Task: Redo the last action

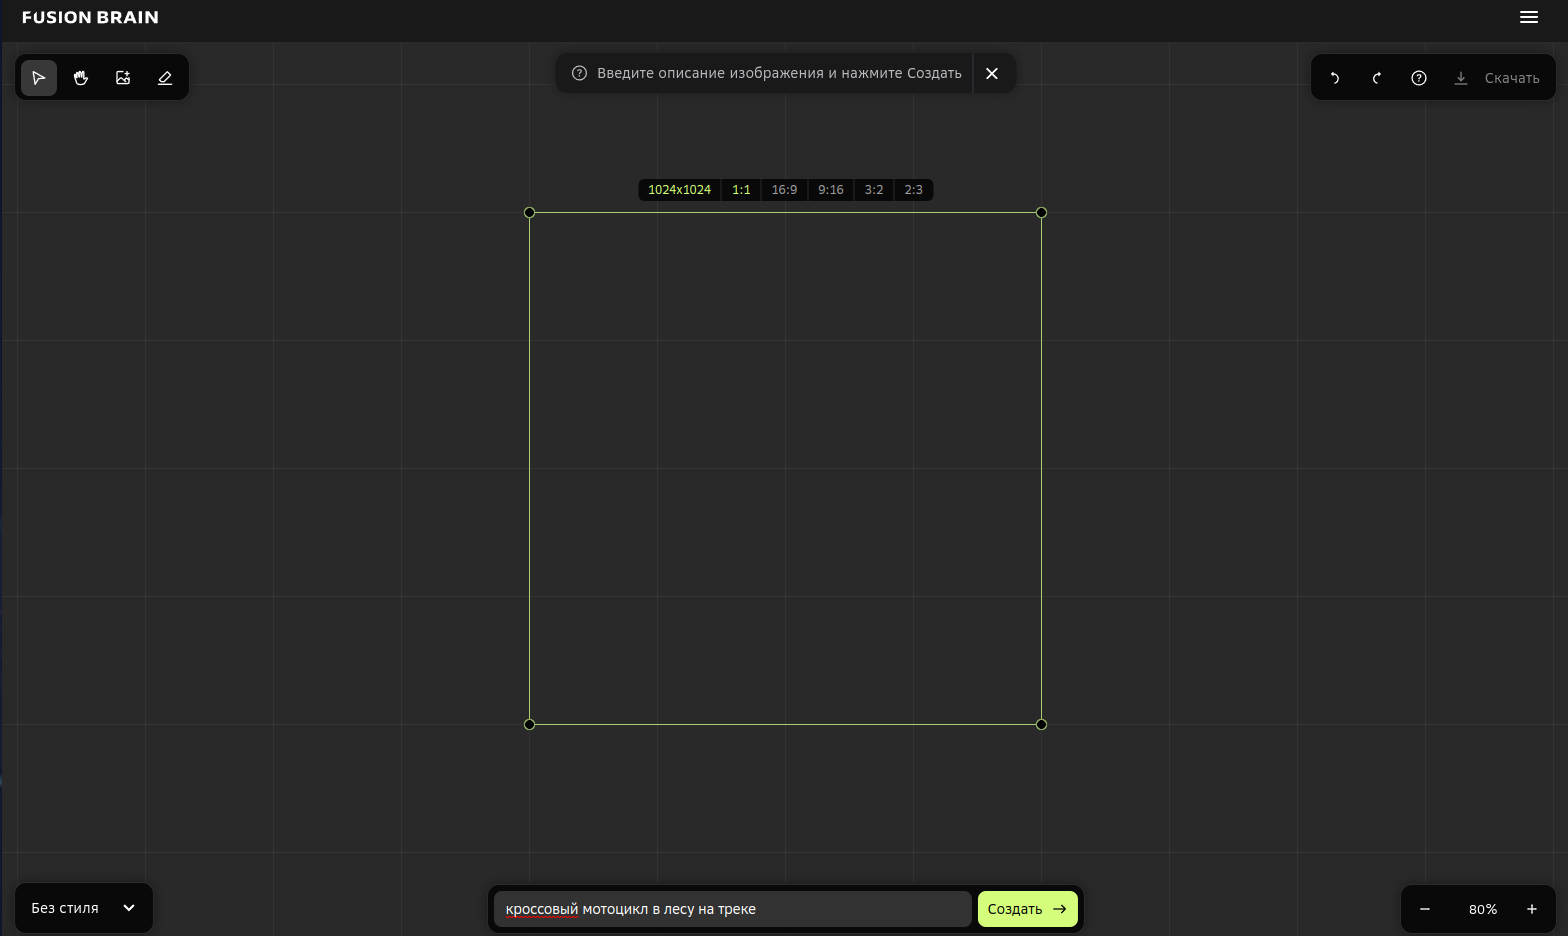Action: coord(1376,78)
